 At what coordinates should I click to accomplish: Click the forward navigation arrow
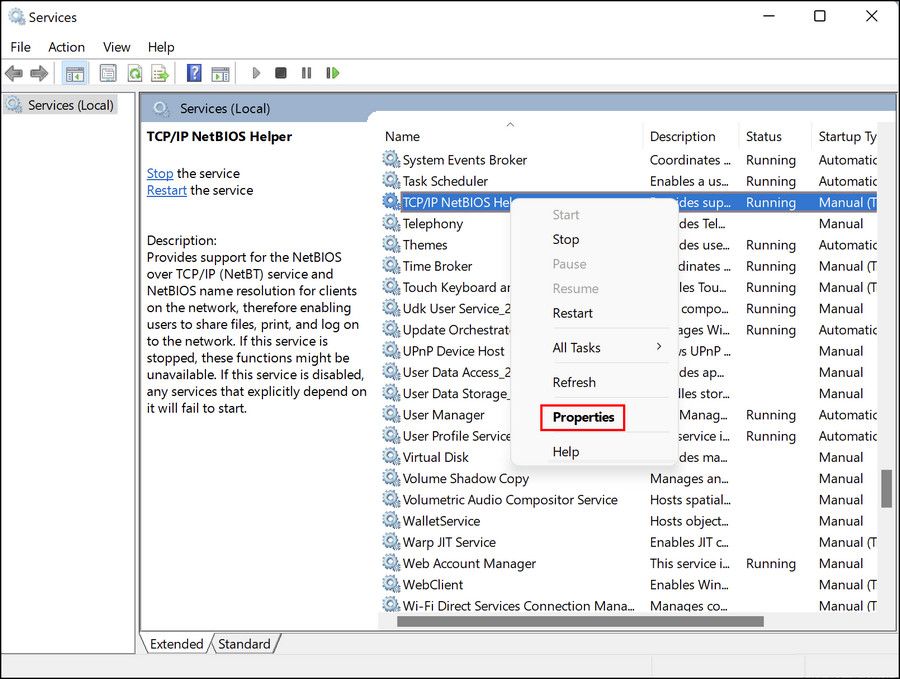point(40,72)
